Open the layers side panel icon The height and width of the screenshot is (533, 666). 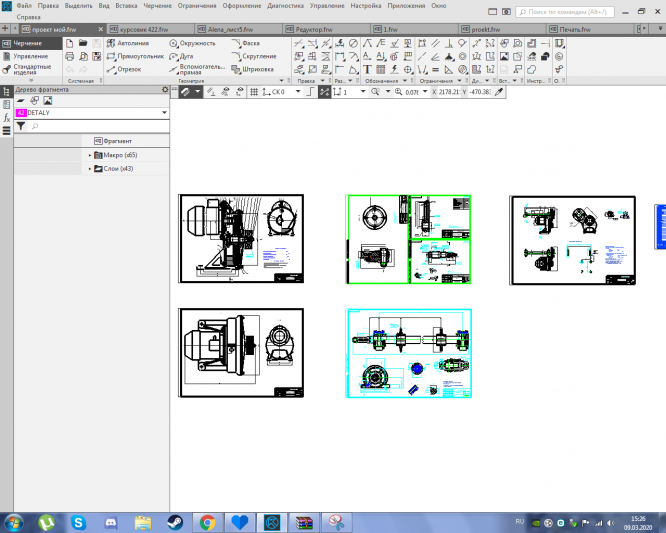[x=6, y=131]
